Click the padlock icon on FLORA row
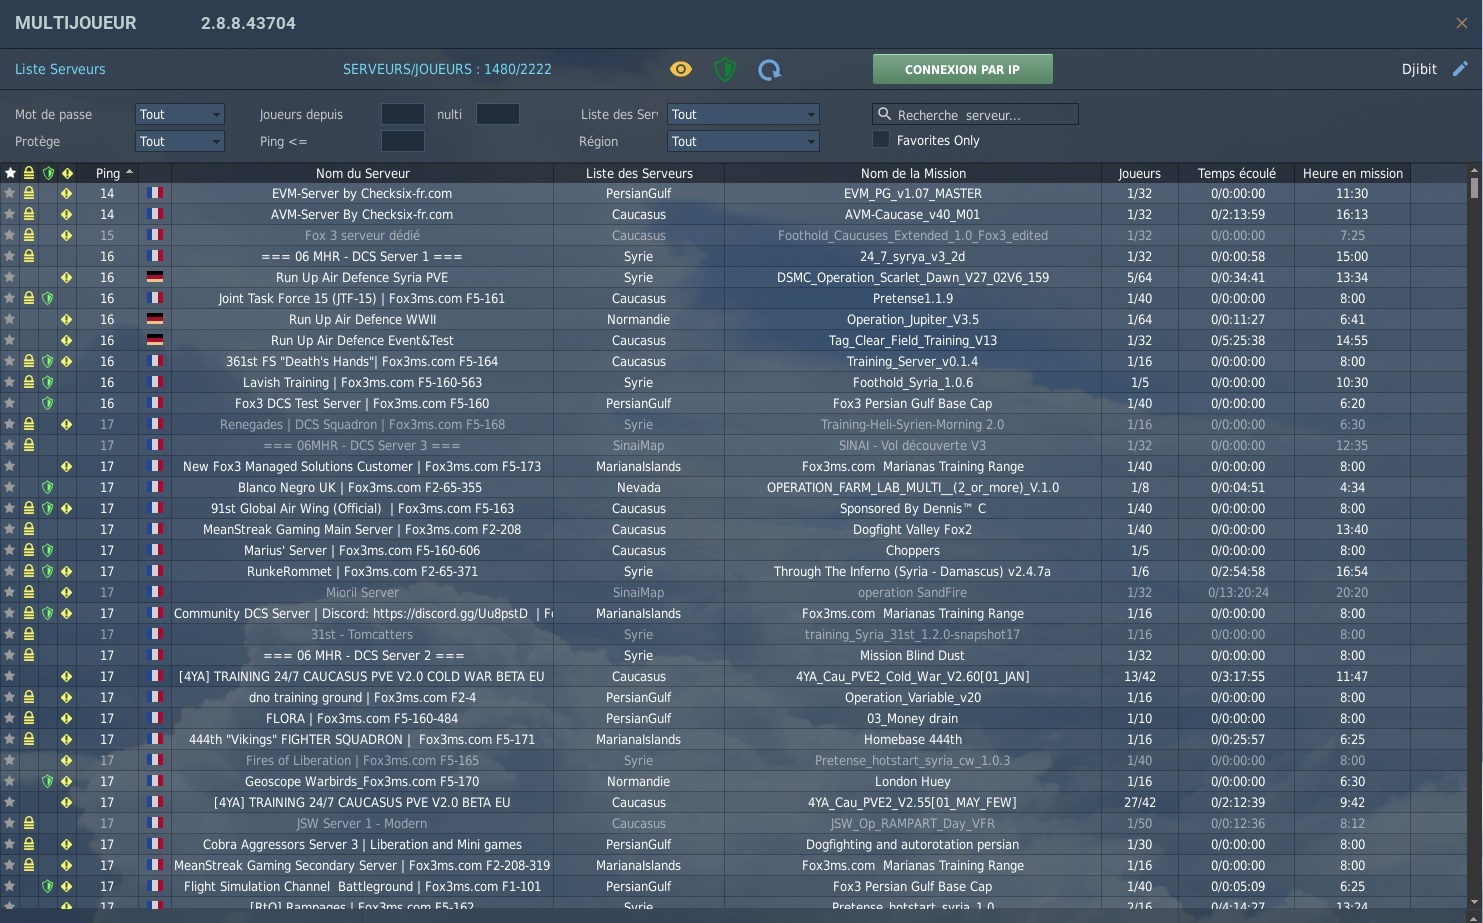Screen dimensions: 1483x923 pos(29,718)
